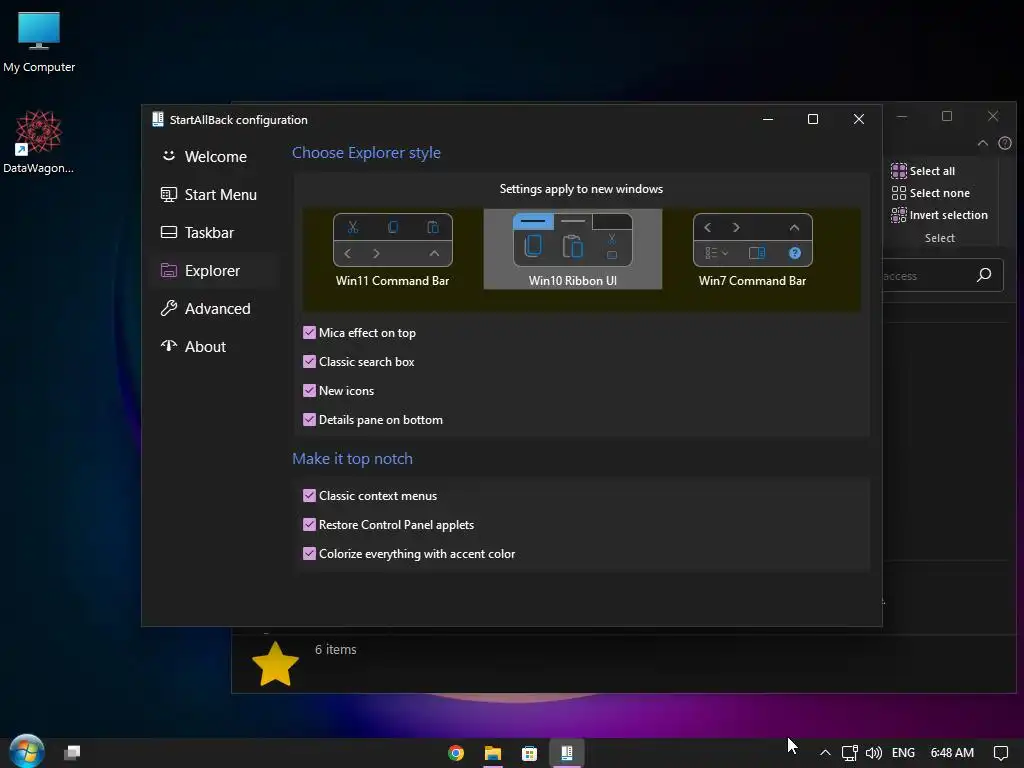Open the volume speaker tray icon
This screenshot has width=1024, height=768.
point(873,753)
